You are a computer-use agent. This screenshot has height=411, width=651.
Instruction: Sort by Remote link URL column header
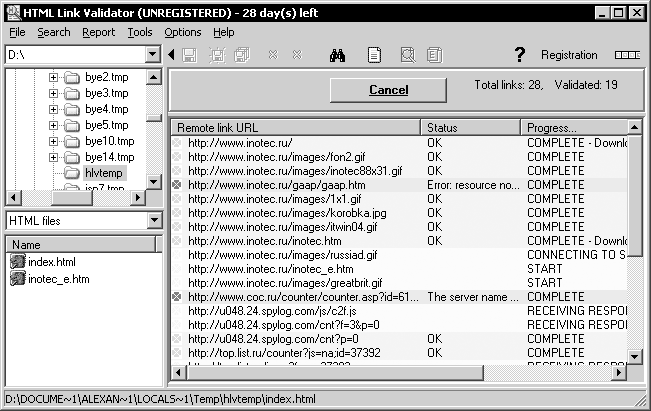(x=296, y=127)
